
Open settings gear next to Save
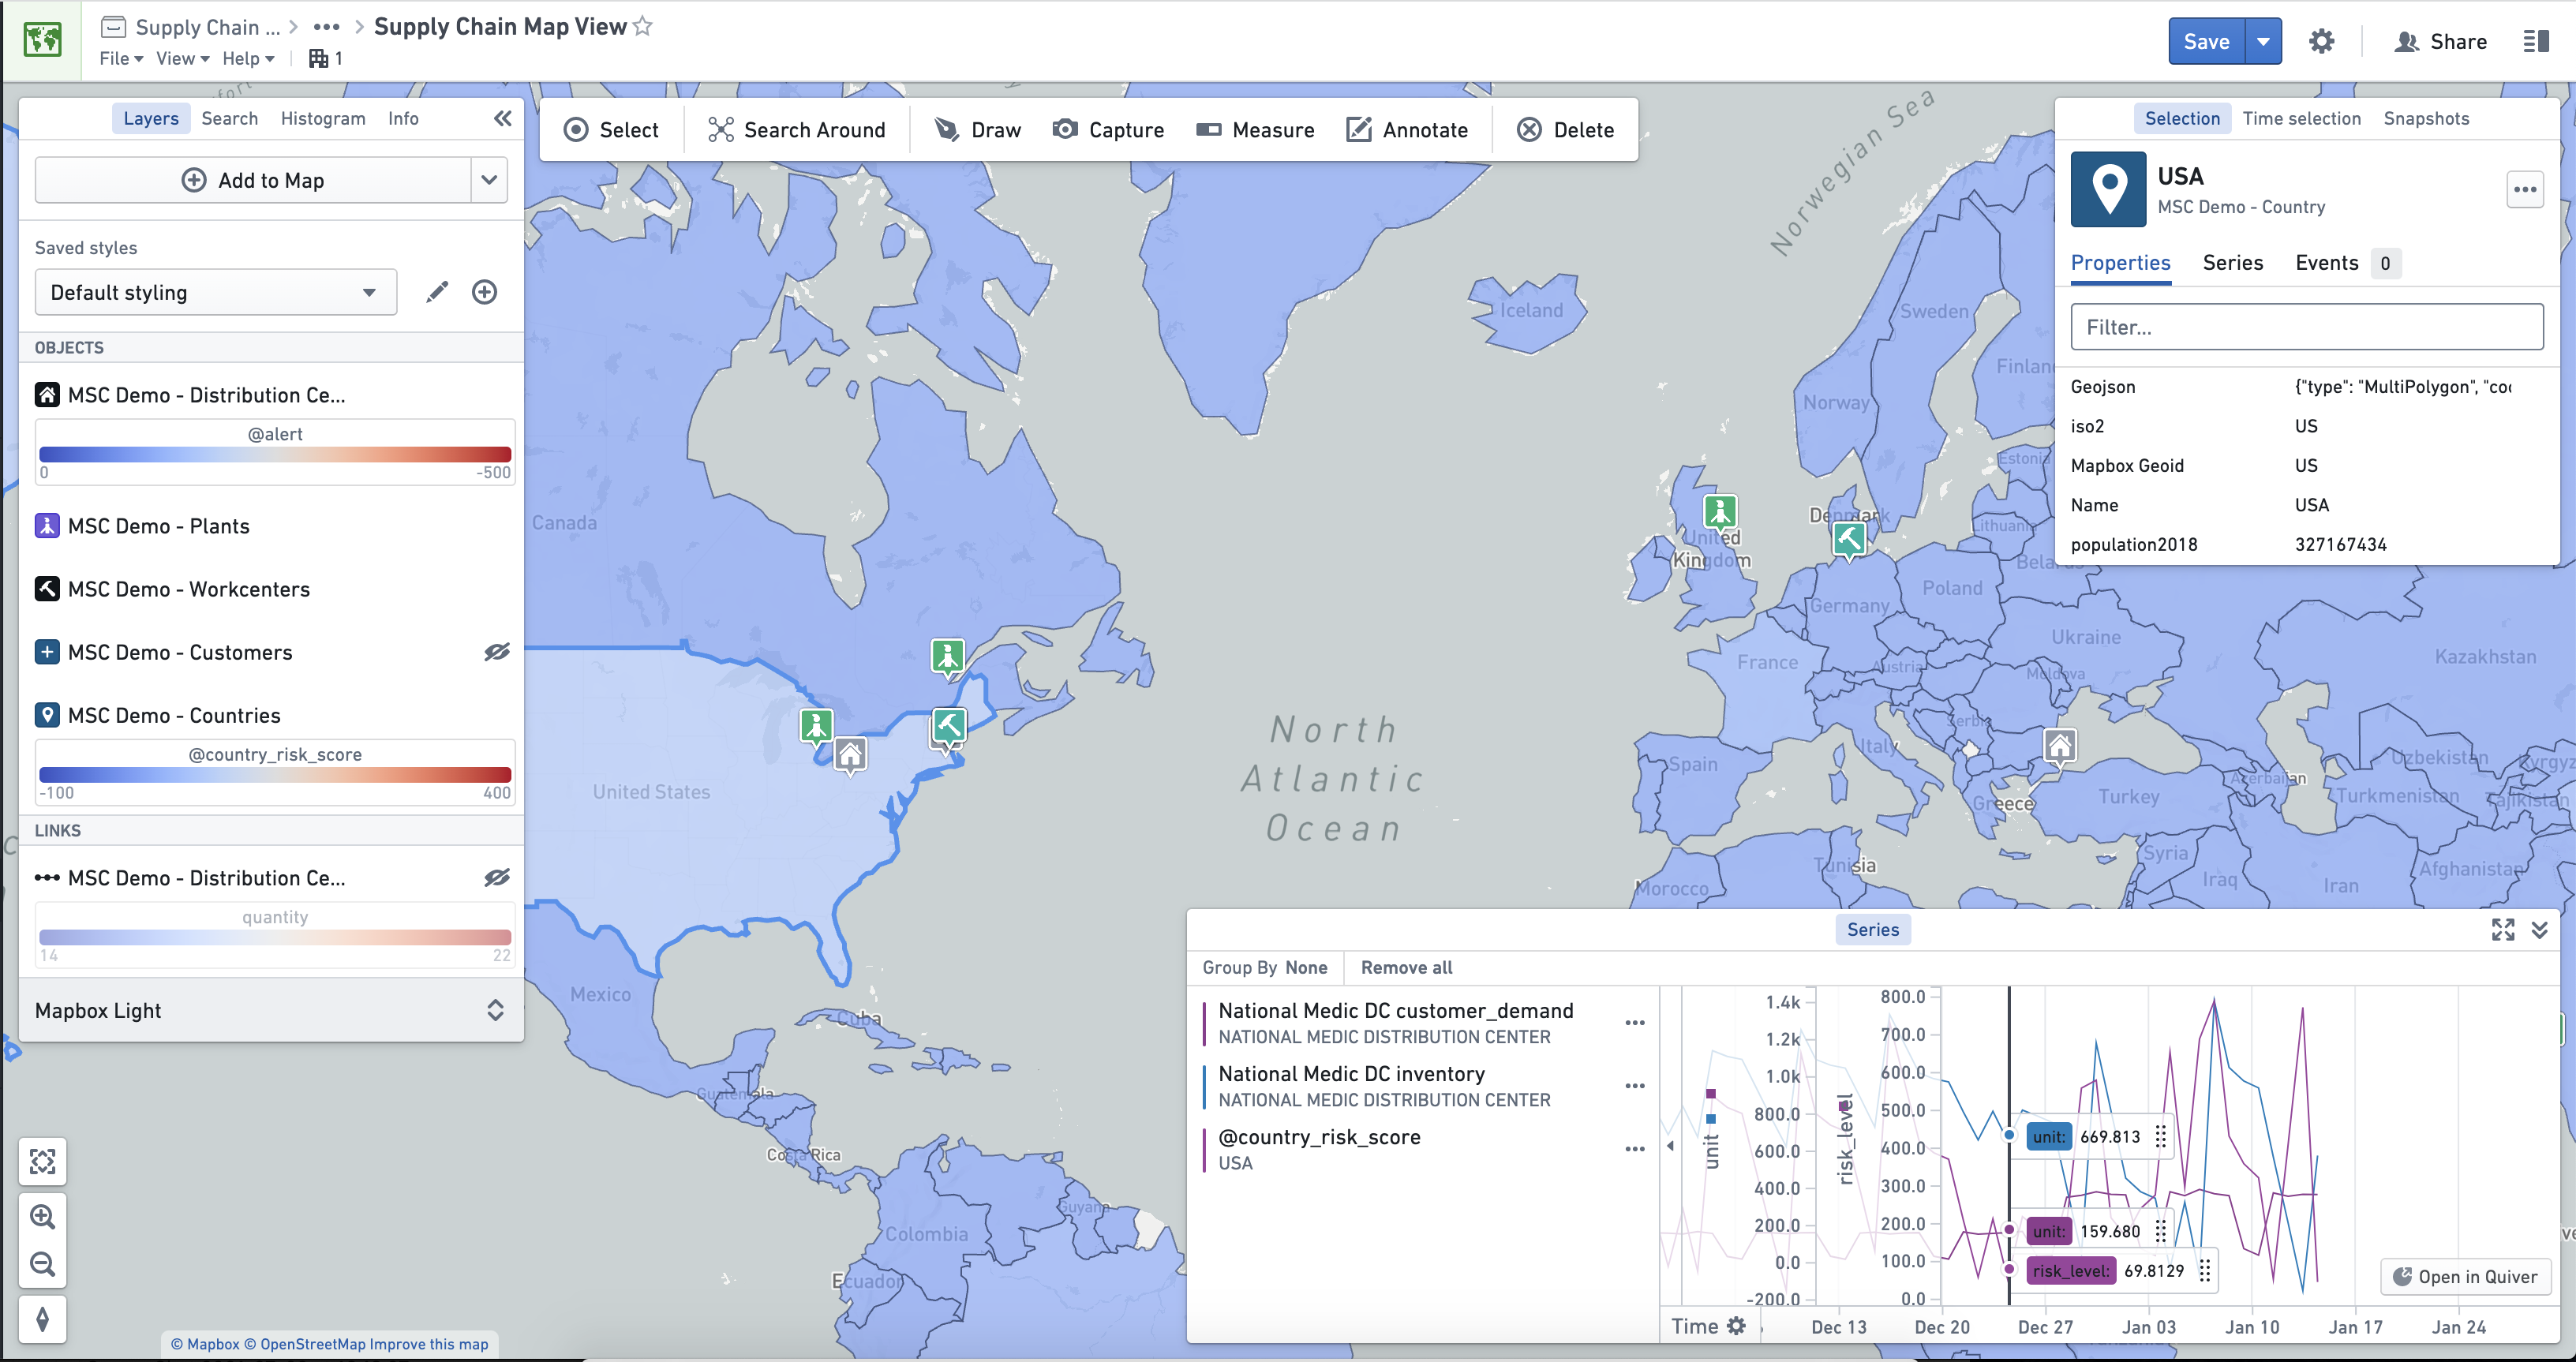[2321, 41]
